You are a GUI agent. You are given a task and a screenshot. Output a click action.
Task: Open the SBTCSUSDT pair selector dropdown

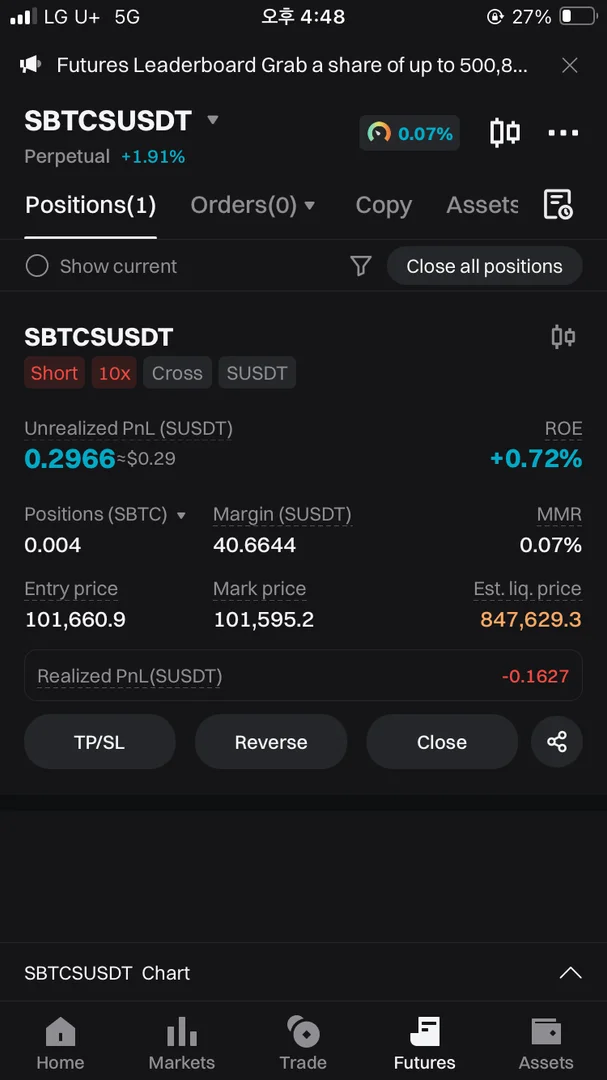coord(212,120)
